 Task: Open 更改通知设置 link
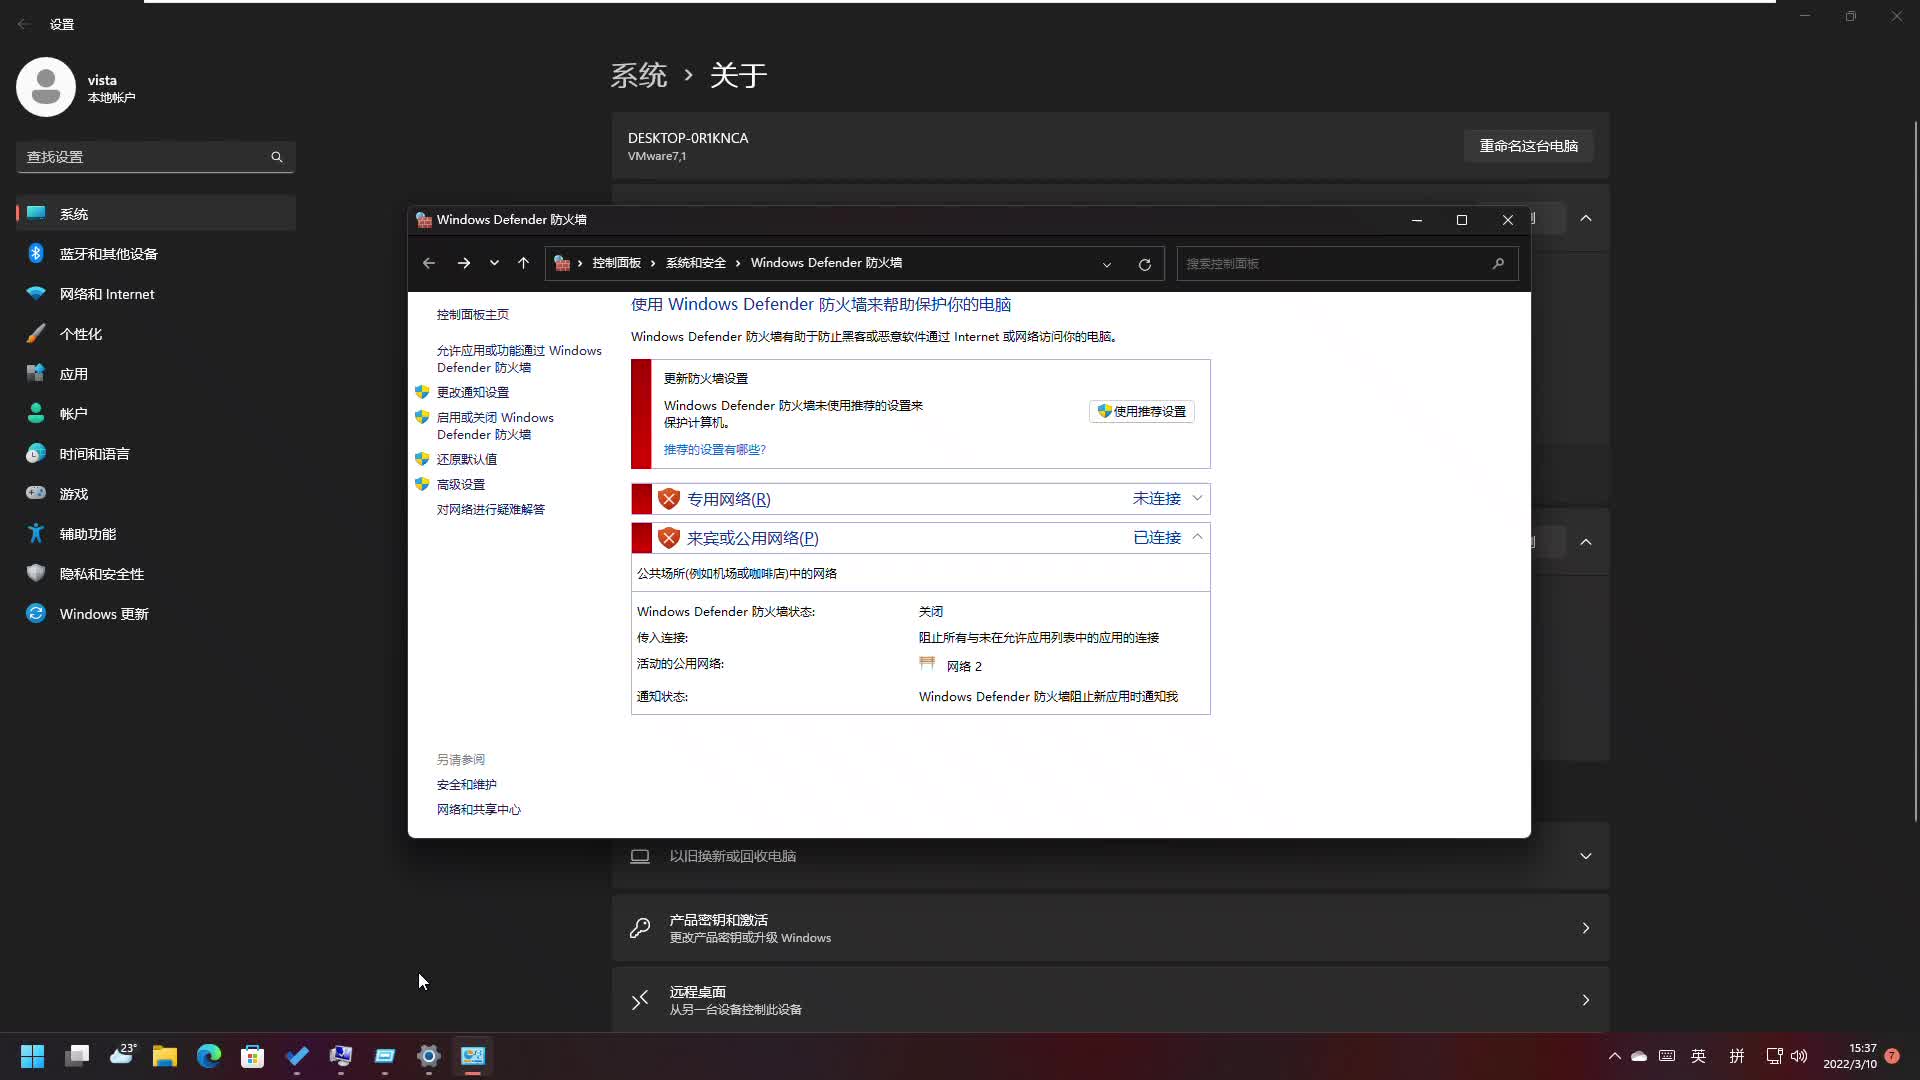[x=473, y=392]
